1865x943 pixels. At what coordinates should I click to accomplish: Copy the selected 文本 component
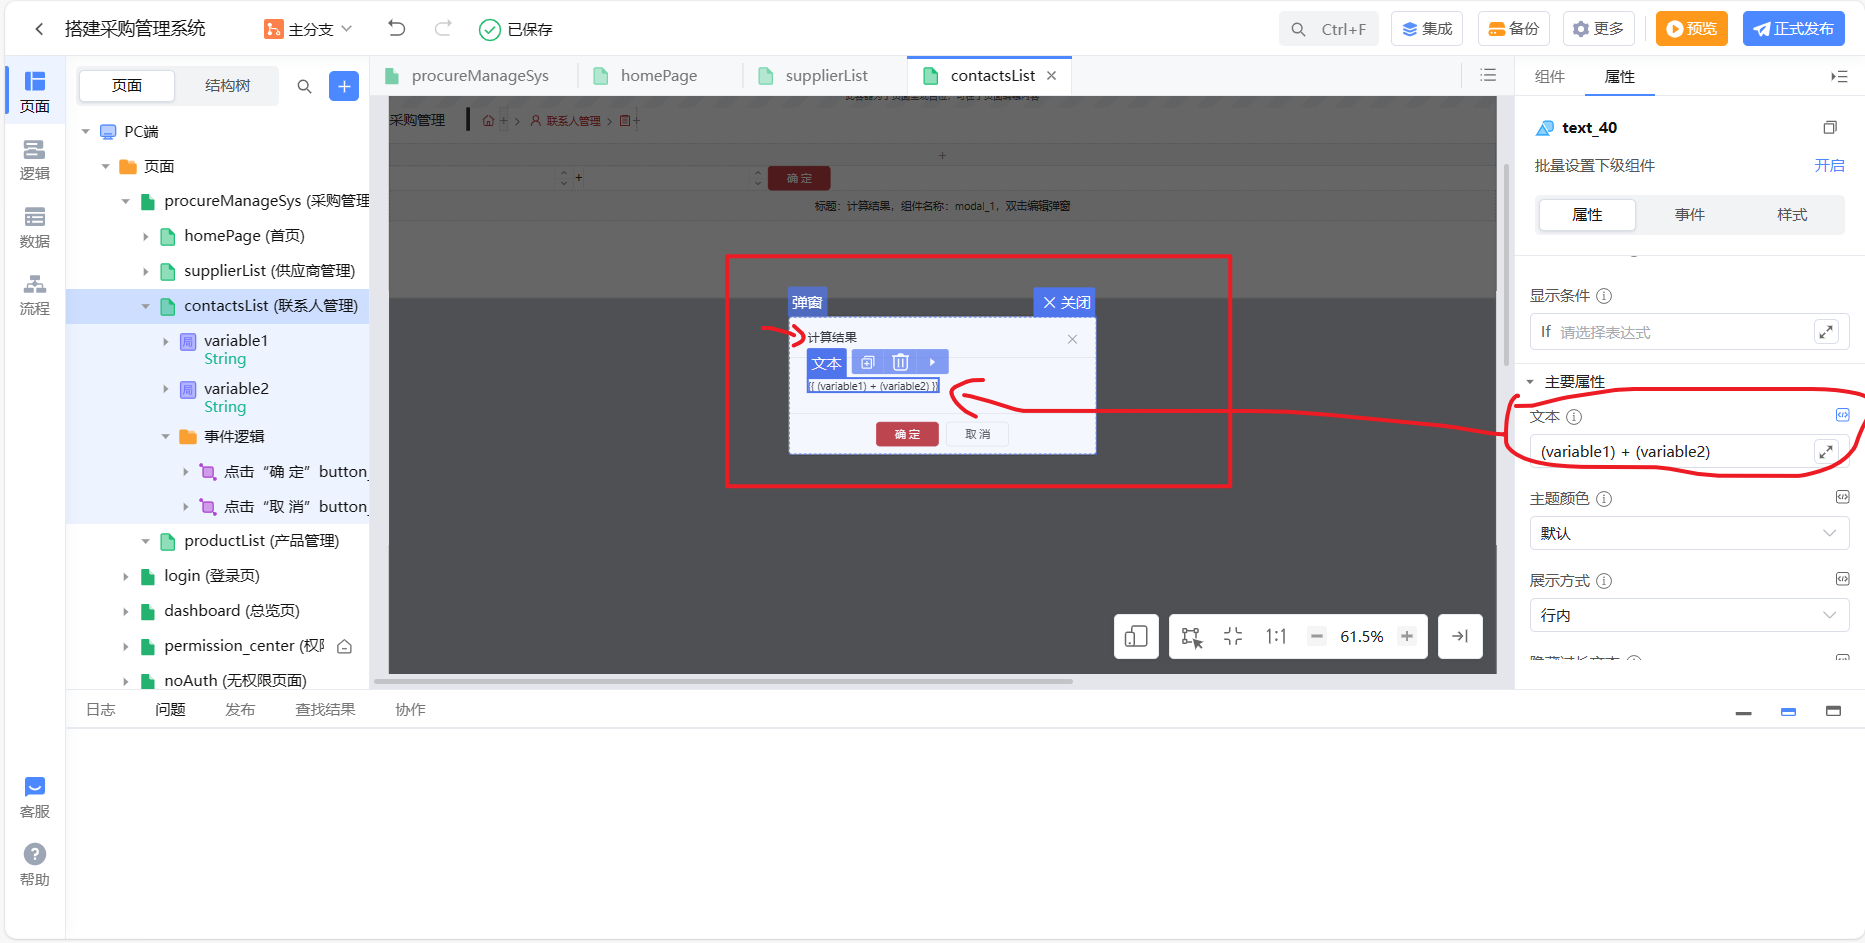(868, 362)
